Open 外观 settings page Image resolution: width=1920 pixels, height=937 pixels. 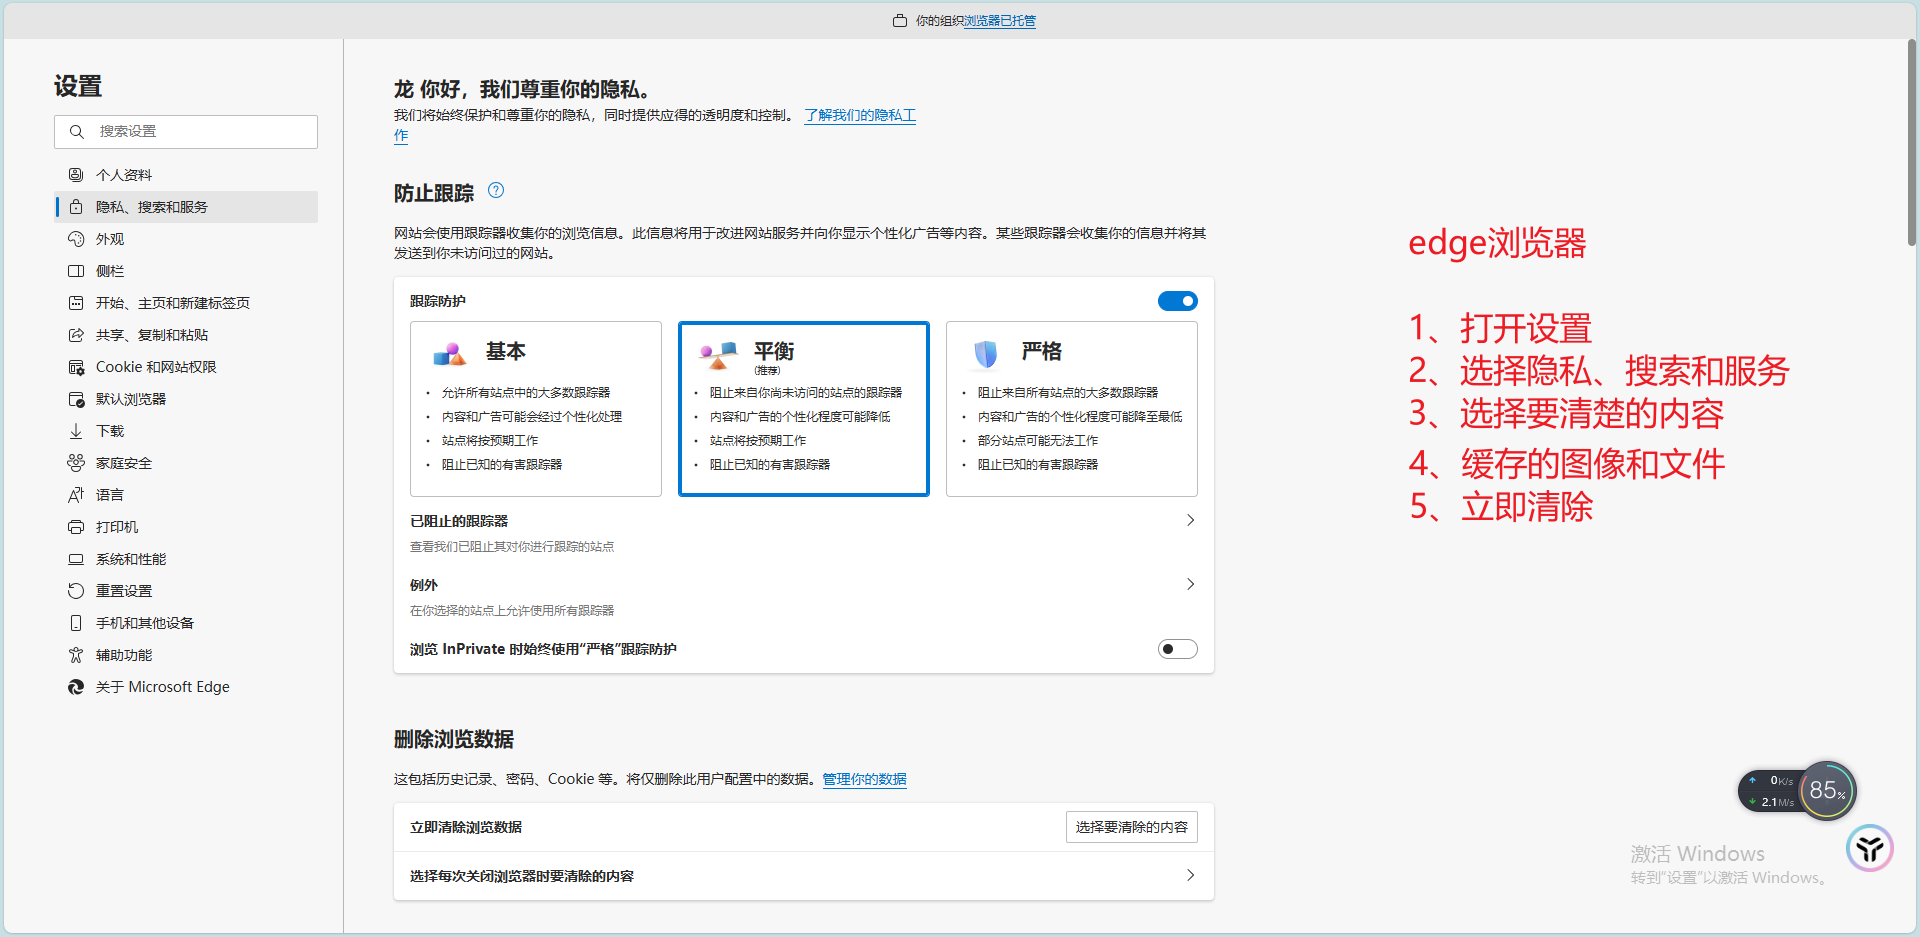[186, 239]
